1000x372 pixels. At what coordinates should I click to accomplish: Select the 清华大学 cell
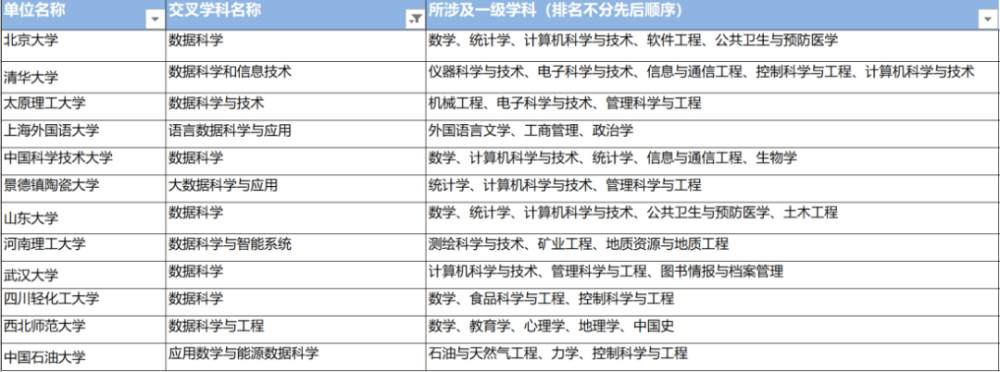click(83, 77)
